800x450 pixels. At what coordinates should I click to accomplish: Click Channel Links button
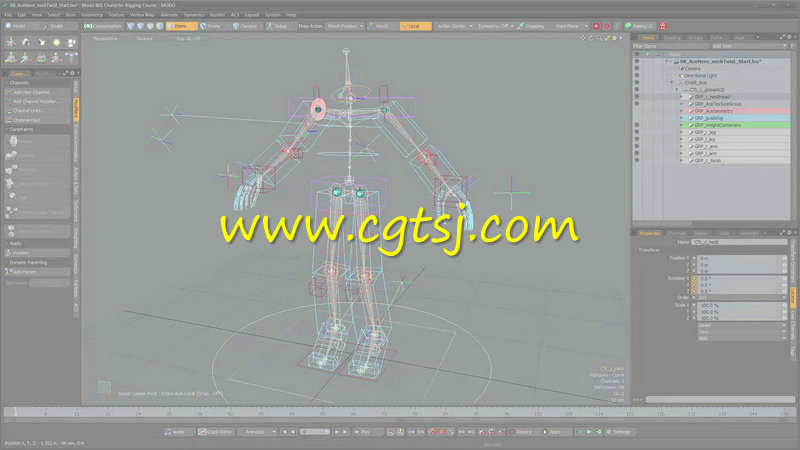pos(37,111)
